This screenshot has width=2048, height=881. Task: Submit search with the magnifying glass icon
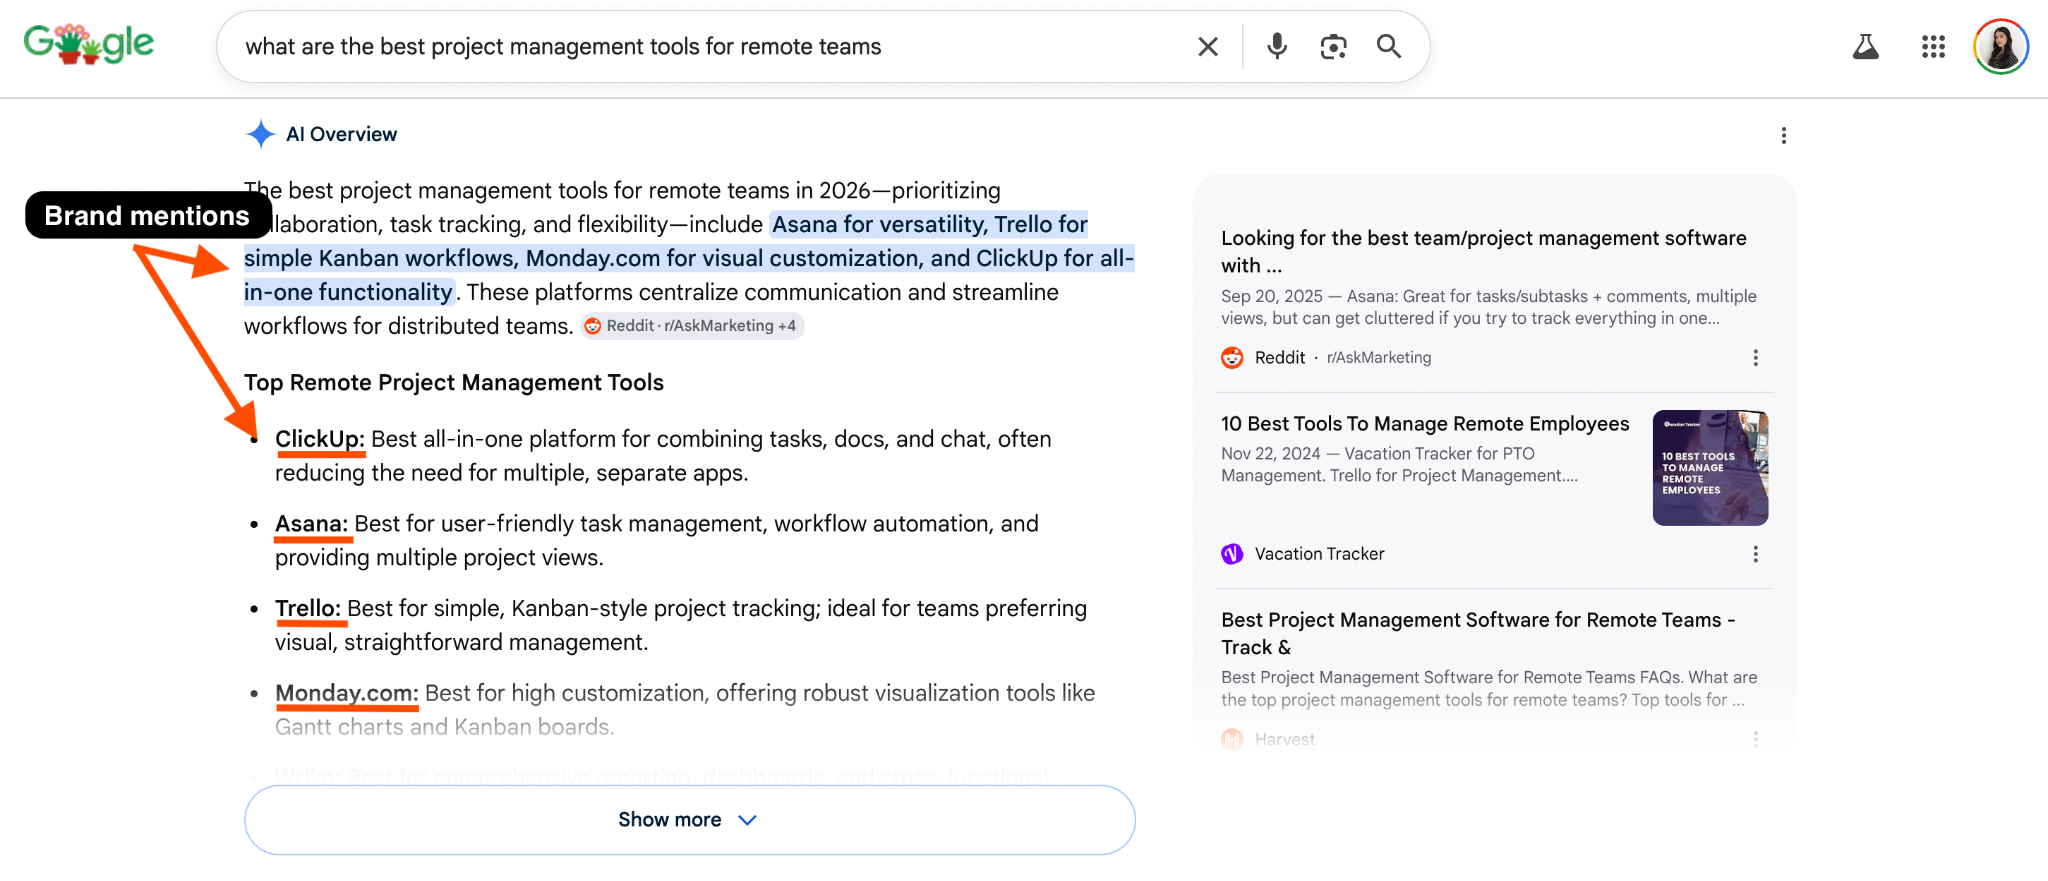point(1389,46)
